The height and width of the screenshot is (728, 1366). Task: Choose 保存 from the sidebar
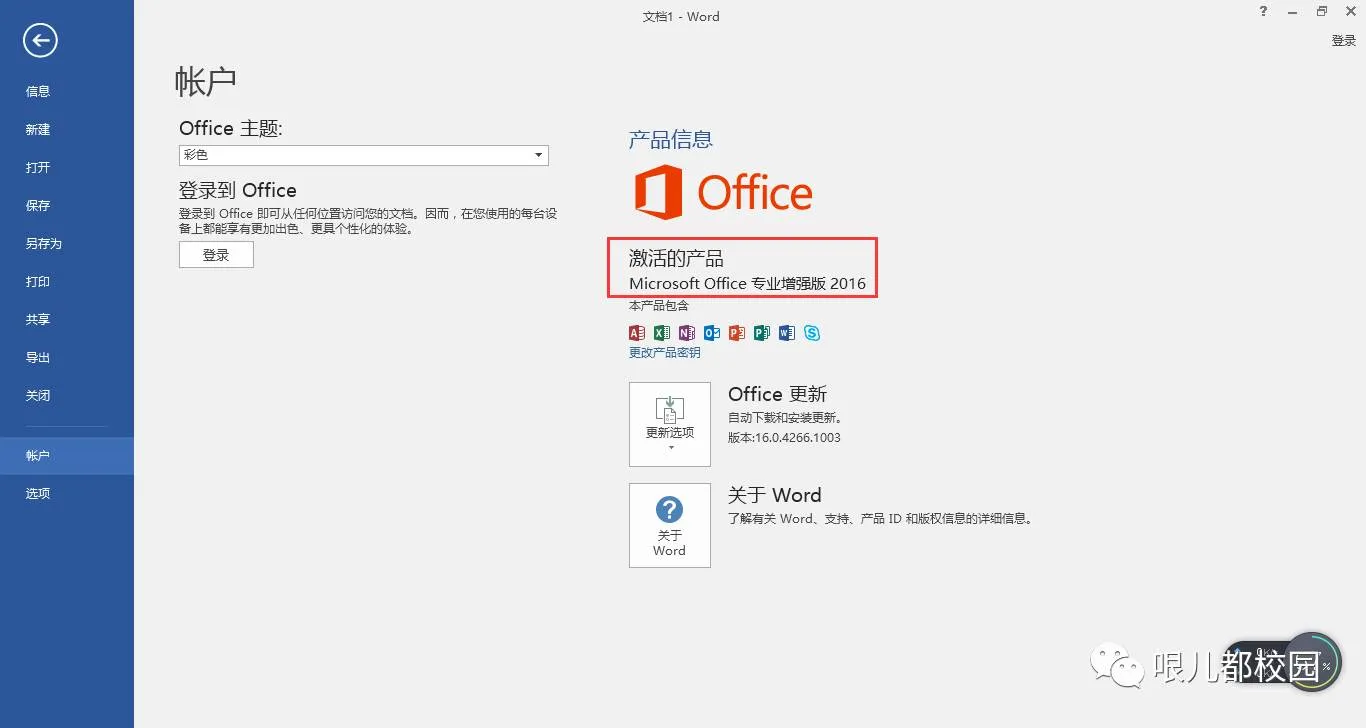(x=67, y=205)
